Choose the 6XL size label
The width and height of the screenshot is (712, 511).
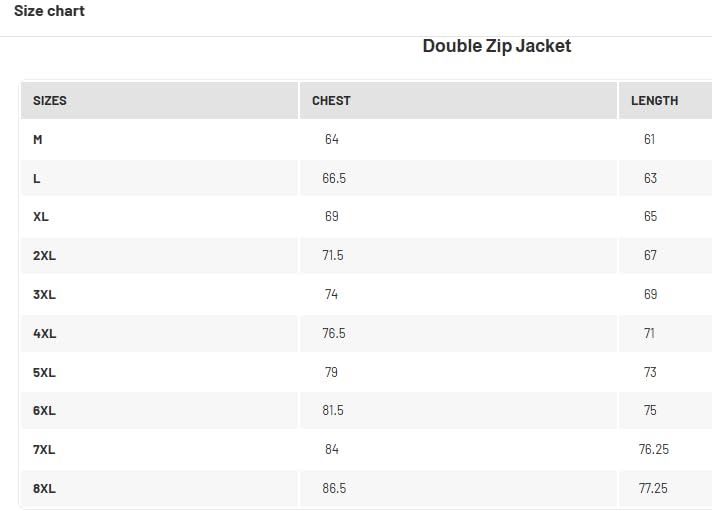click(x=44, y=411)
